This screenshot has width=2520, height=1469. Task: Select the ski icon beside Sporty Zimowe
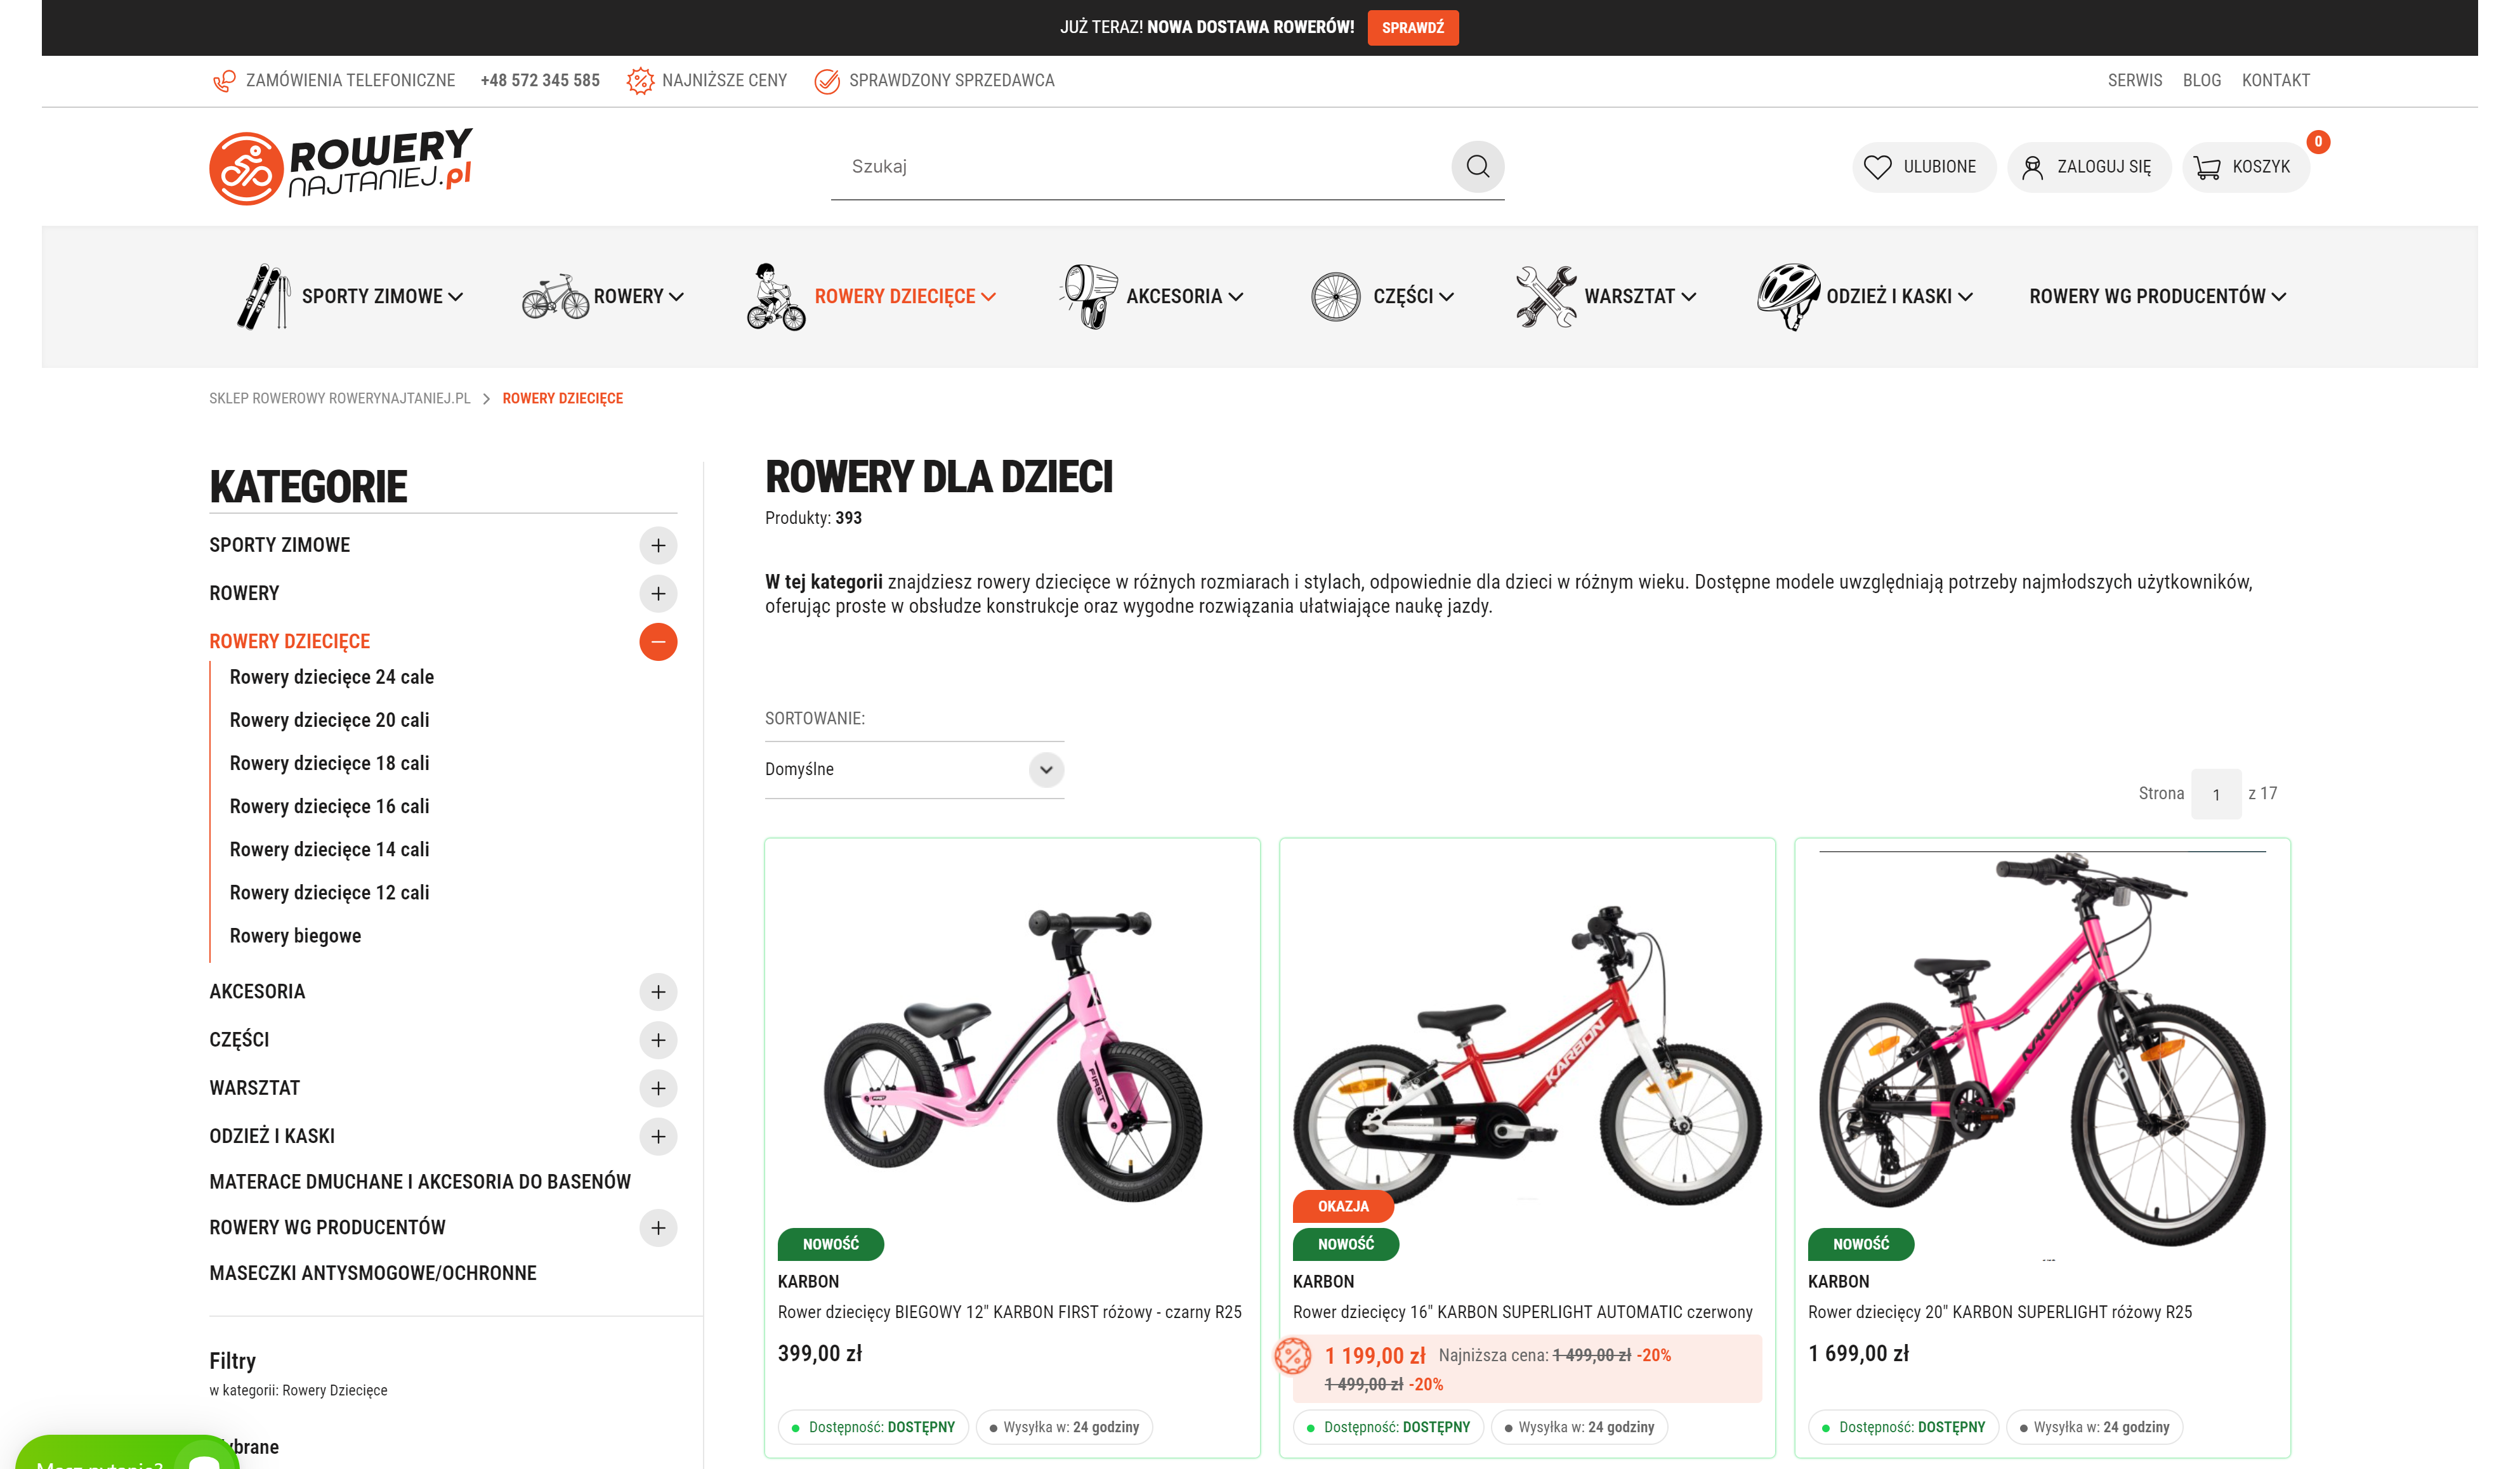tap(262, 296)
